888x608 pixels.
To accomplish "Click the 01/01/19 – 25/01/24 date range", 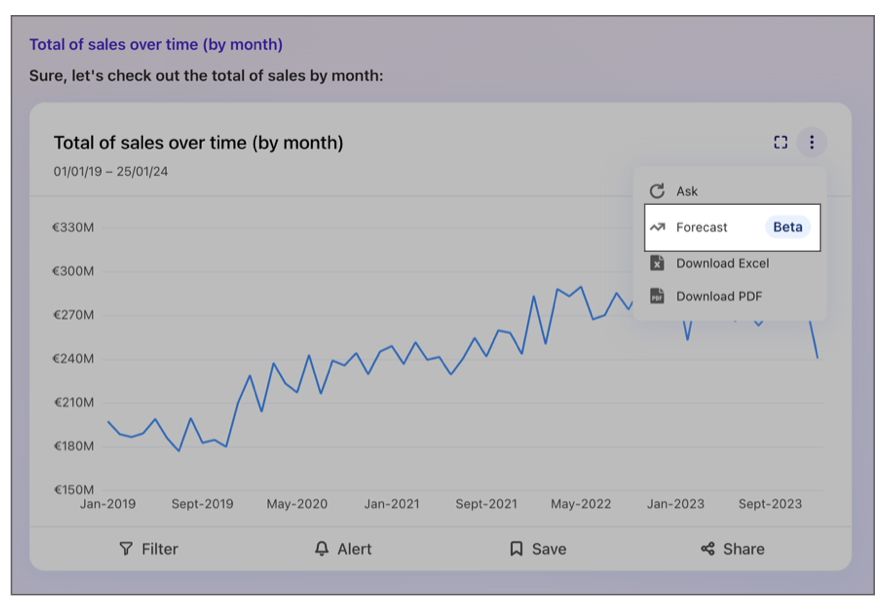I will [x=111, y=172].
